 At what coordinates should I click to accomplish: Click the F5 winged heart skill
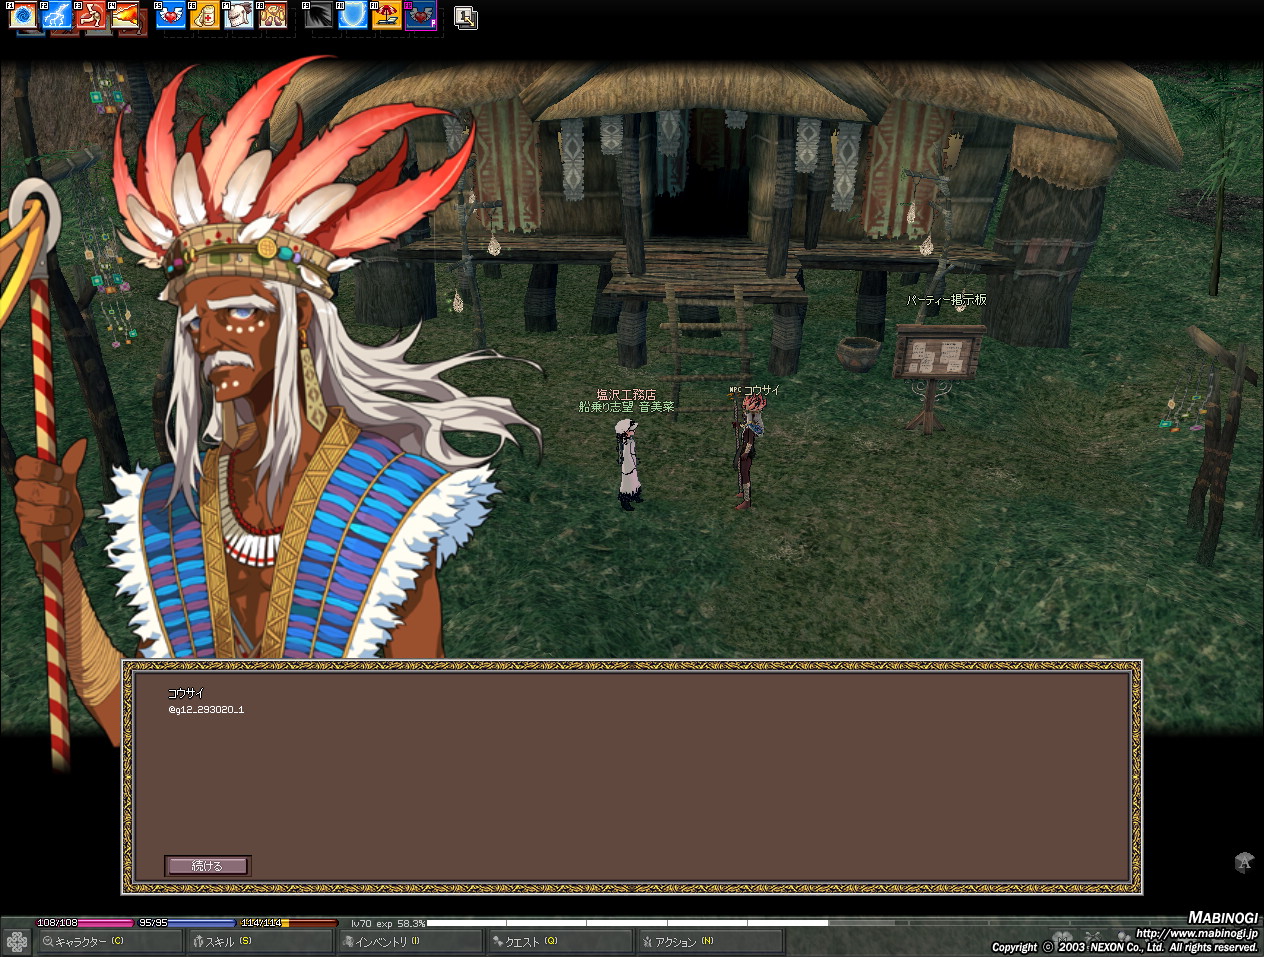[172, 16]
